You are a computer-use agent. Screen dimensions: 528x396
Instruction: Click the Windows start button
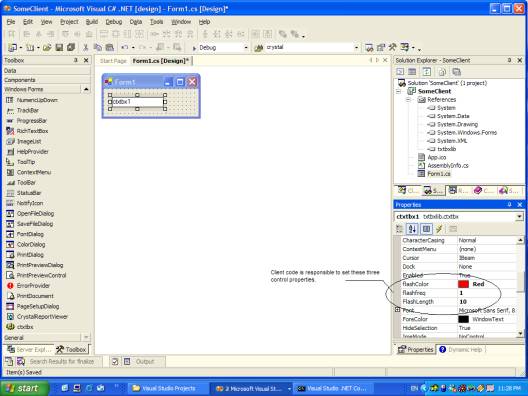coord(24,388)
